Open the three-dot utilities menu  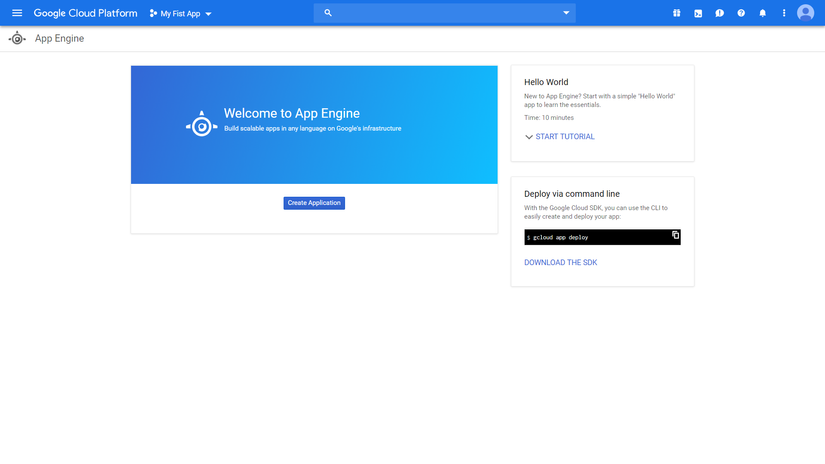[784, 13]
